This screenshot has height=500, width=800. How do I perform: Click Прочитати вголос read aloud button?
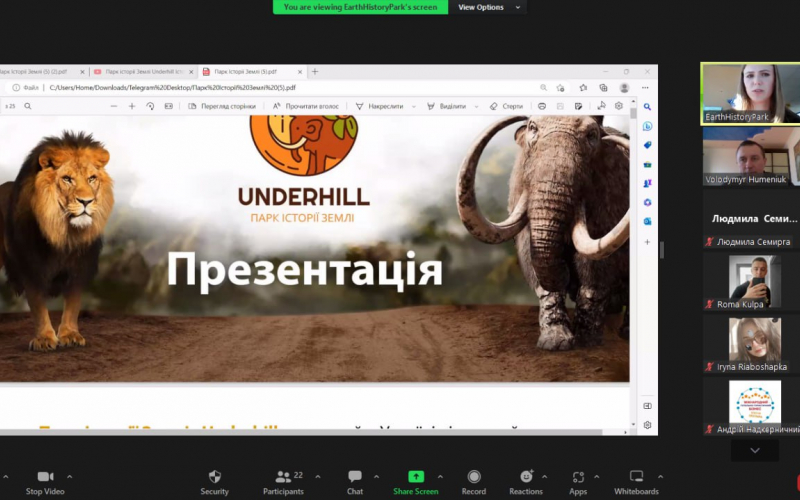click(x=306, y=106)
